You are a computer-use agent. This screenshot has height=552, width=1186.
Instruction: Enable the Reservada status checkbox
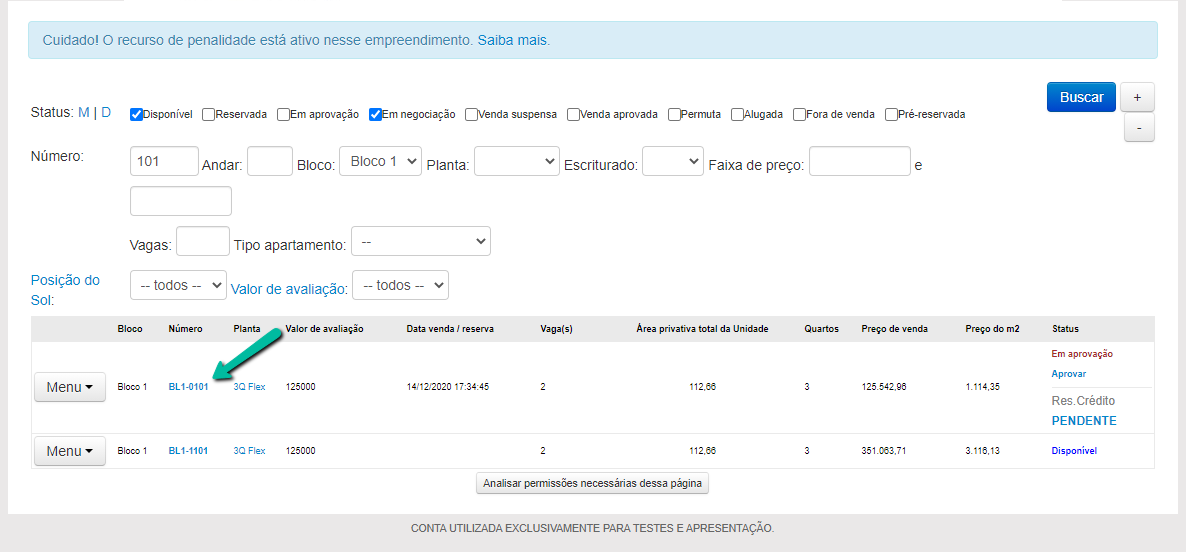point(209,114)
